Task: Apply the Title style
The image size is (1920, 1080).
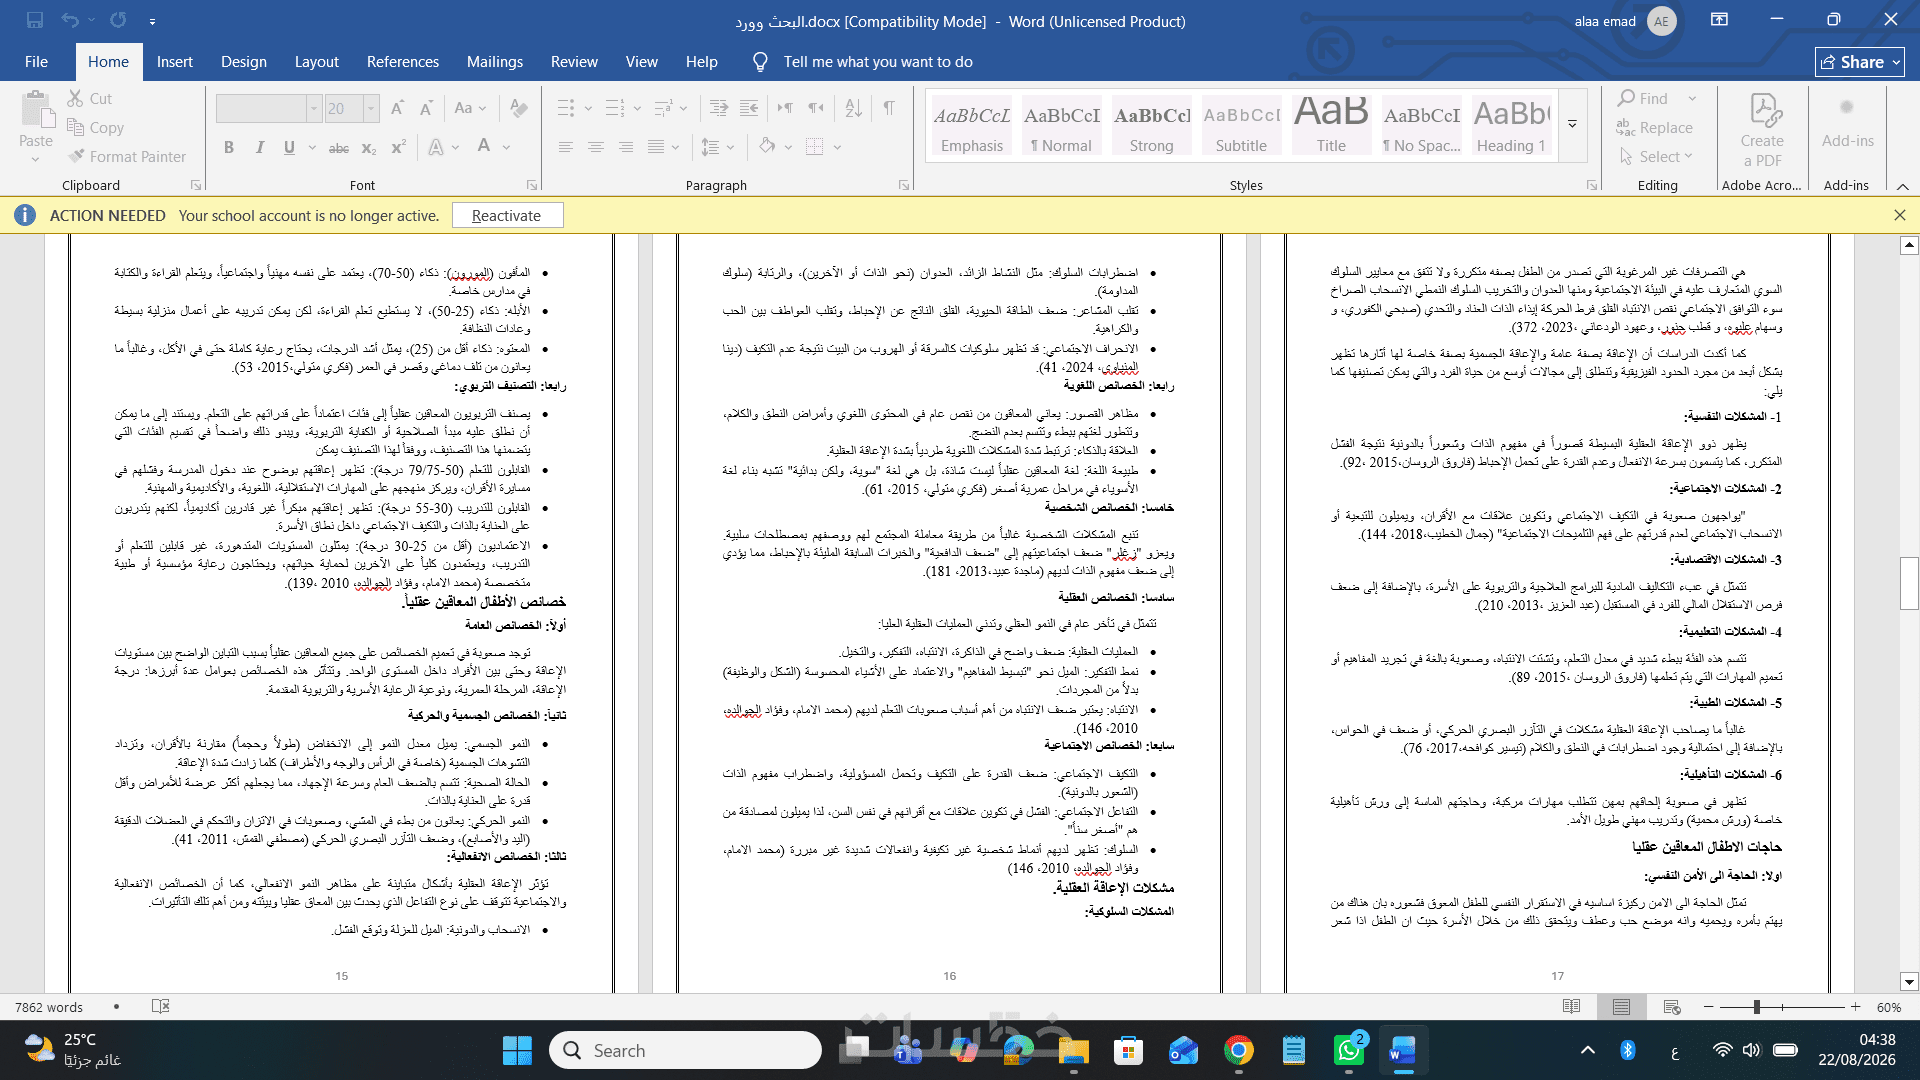Action: pyautogui.click(x=1331, y=125)
